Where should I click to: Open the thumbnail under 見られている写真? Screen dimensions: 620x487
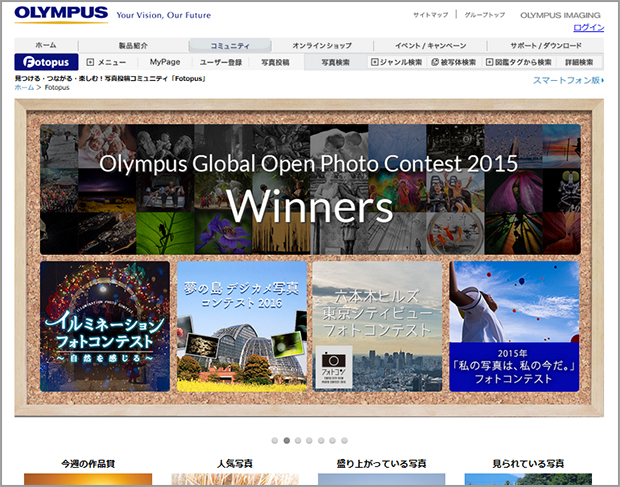[528, 479]
